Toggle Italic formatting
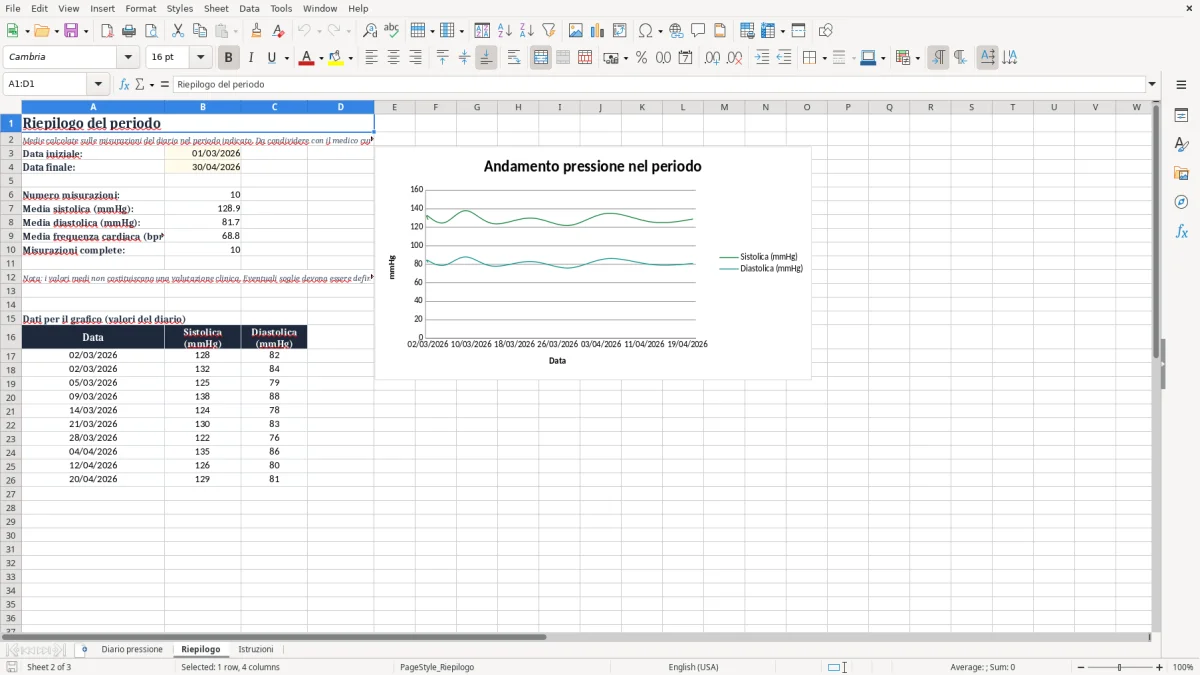The width and height of the screenshot is (1200, 675). click(x=251, y=58)
